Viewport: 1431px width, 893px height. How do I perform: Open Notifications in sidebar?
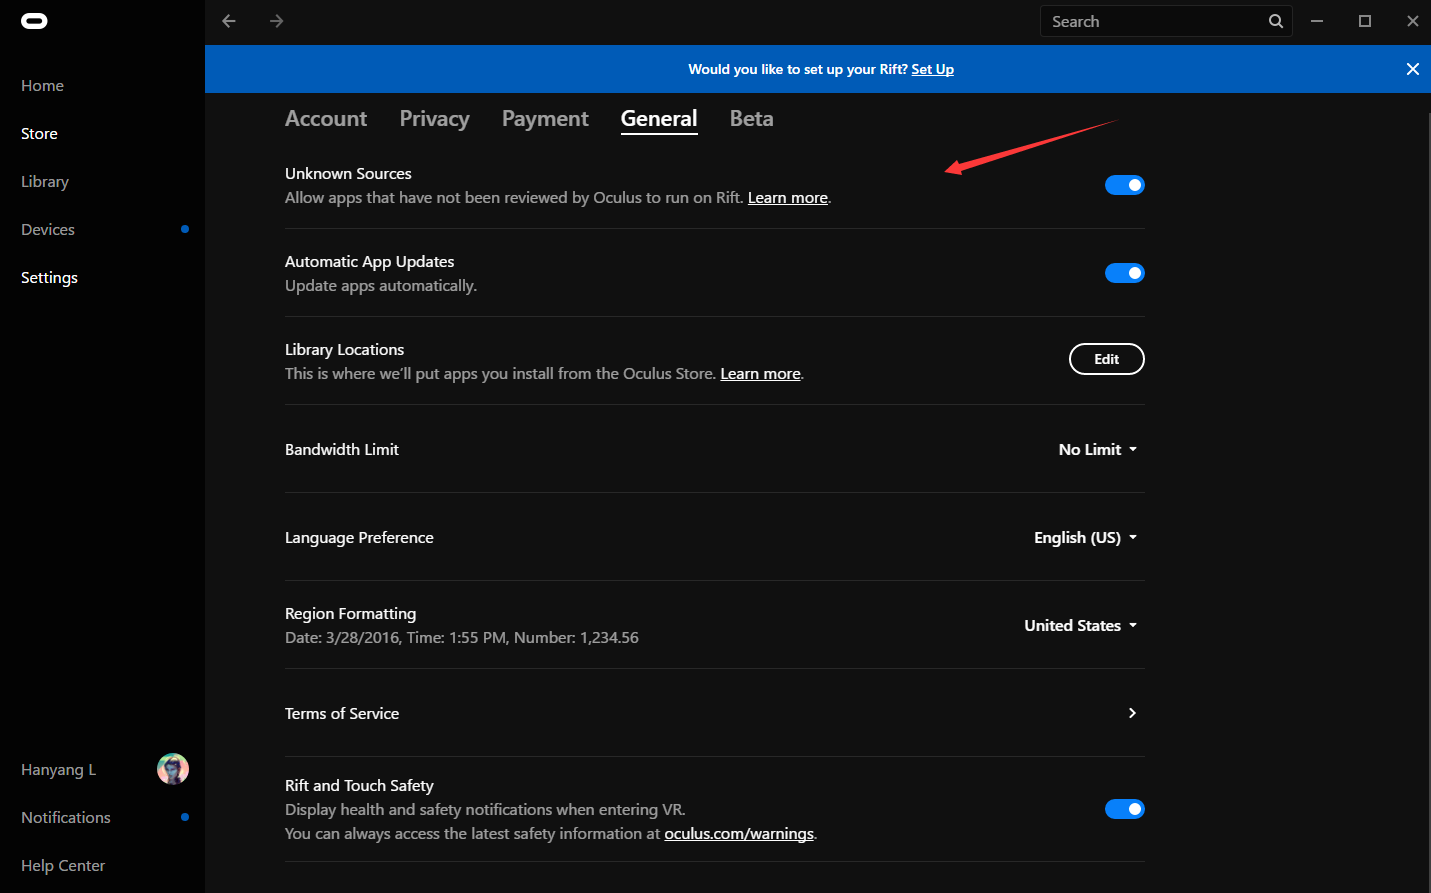point(66,818)
